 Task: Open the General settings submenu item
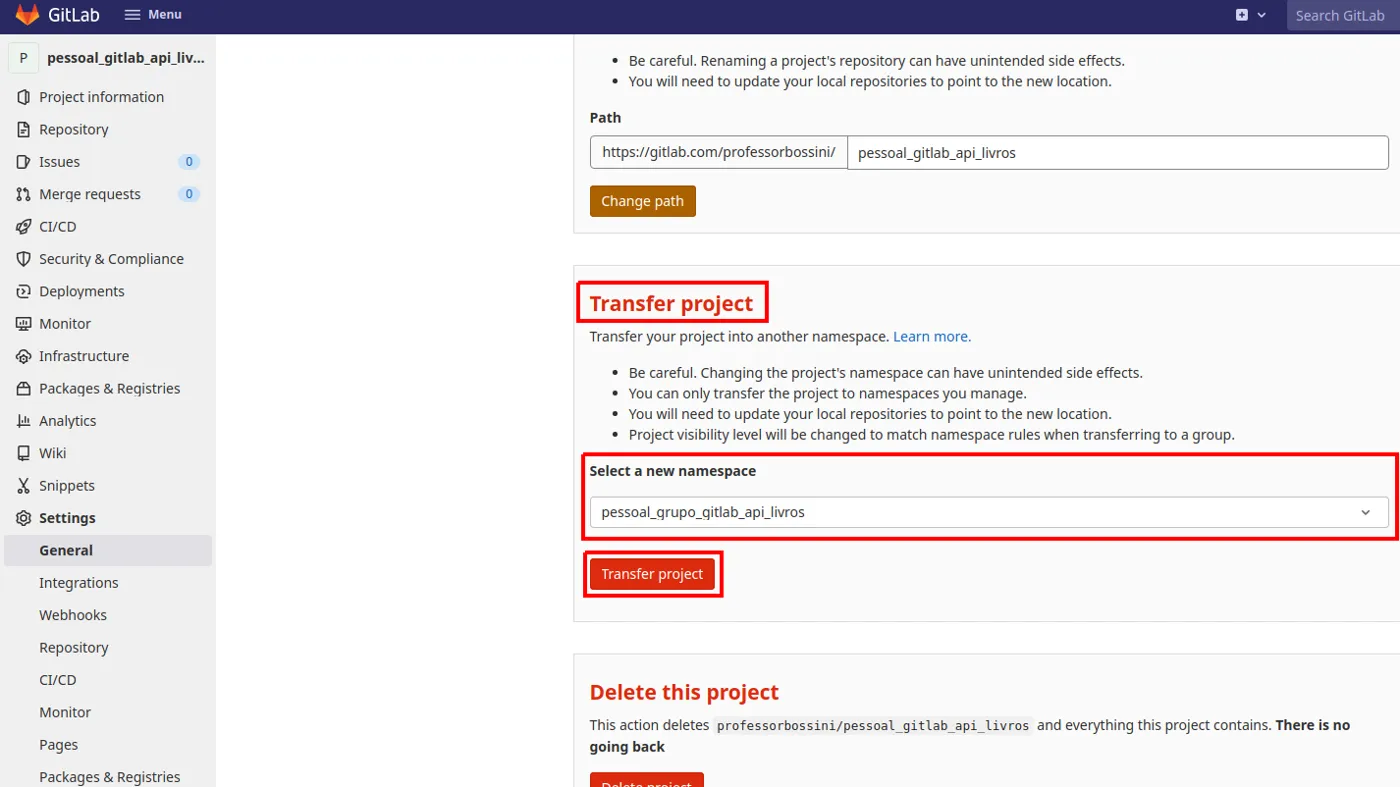tap(108, 550)
